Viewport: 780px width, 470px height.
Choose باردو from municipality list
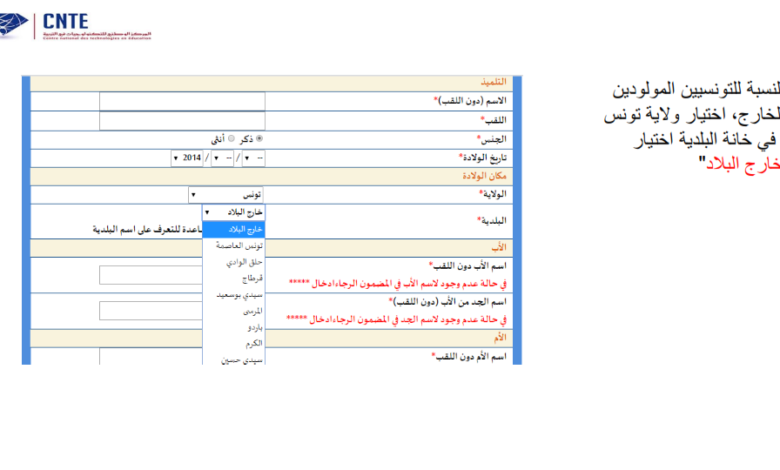pyautogui.click(x=234, y=327)
